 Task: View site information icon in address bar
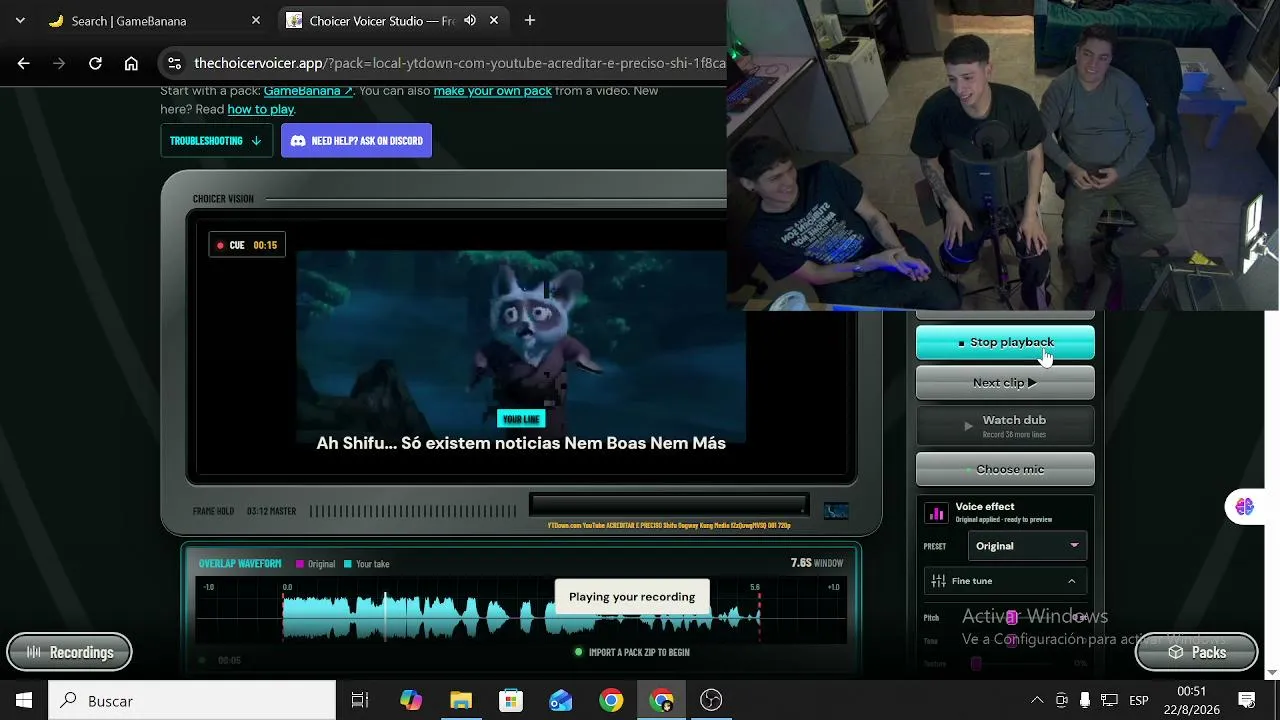[174, 63]
